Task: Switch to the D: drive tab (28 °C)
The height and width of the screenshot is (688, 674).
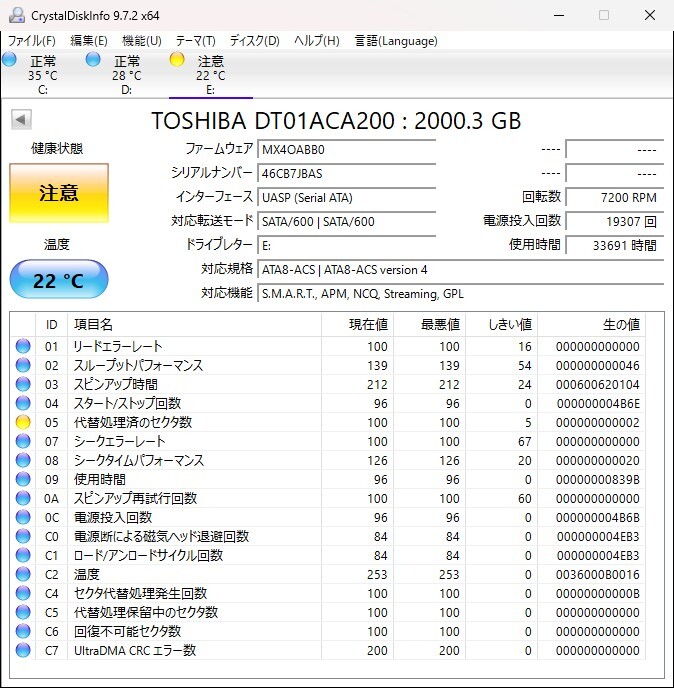Action: coord(127,75)
